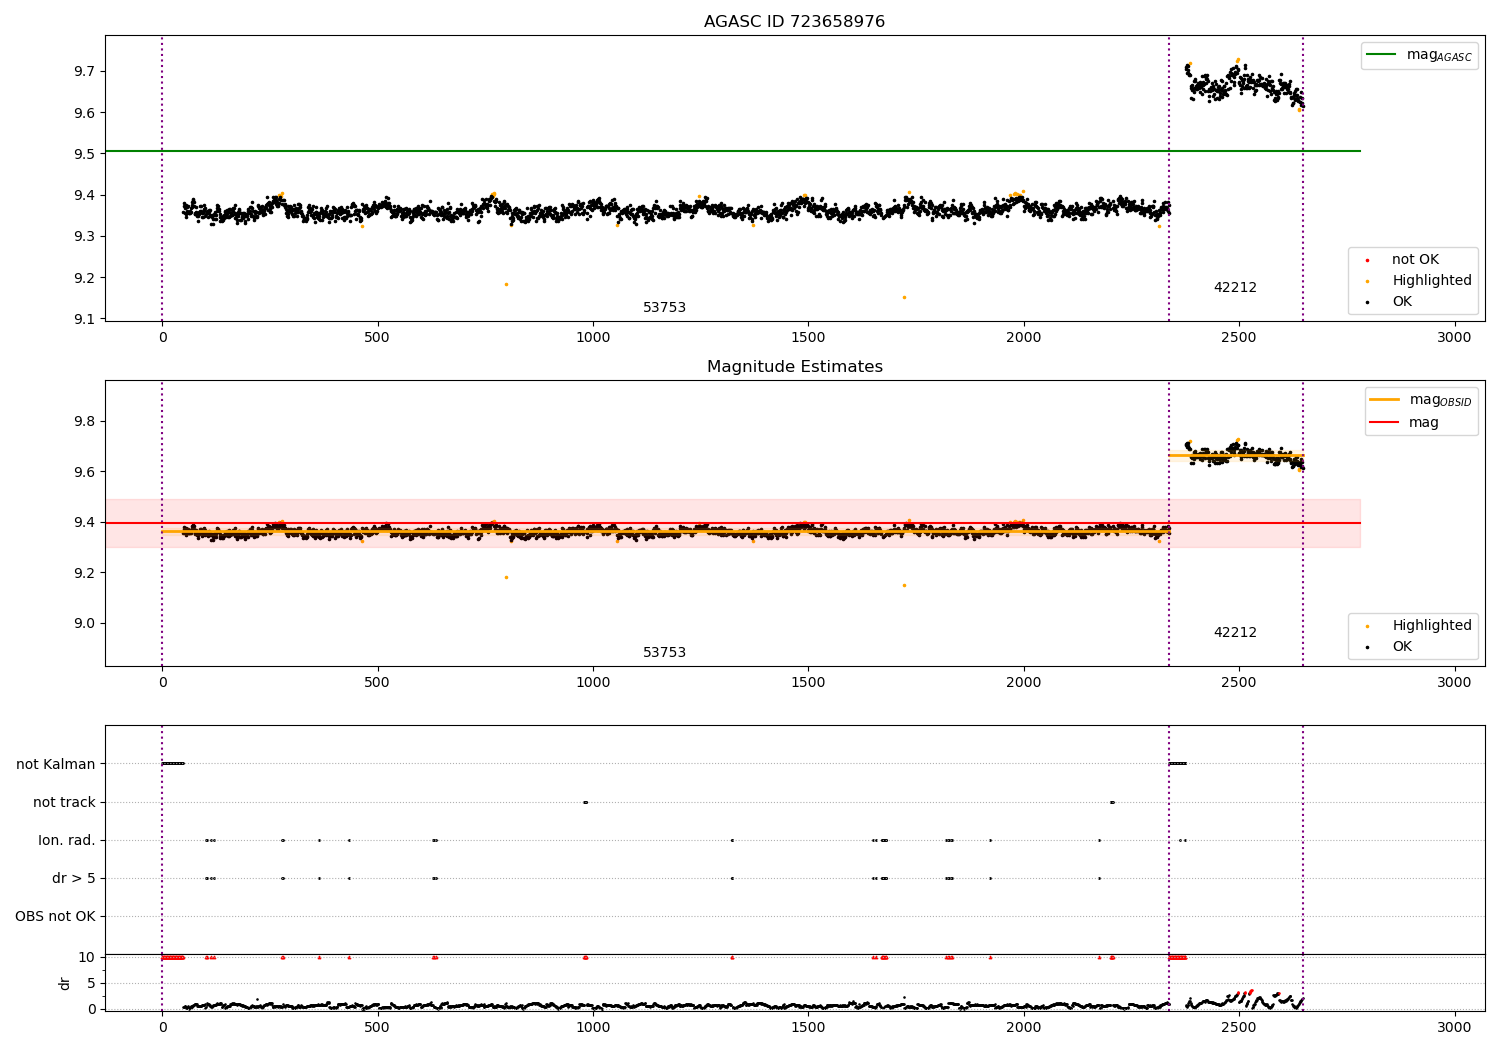Click obsid label '42212' in the top plot
This screenshot has height=1050, width=1500.
[x=1235, y=288]
